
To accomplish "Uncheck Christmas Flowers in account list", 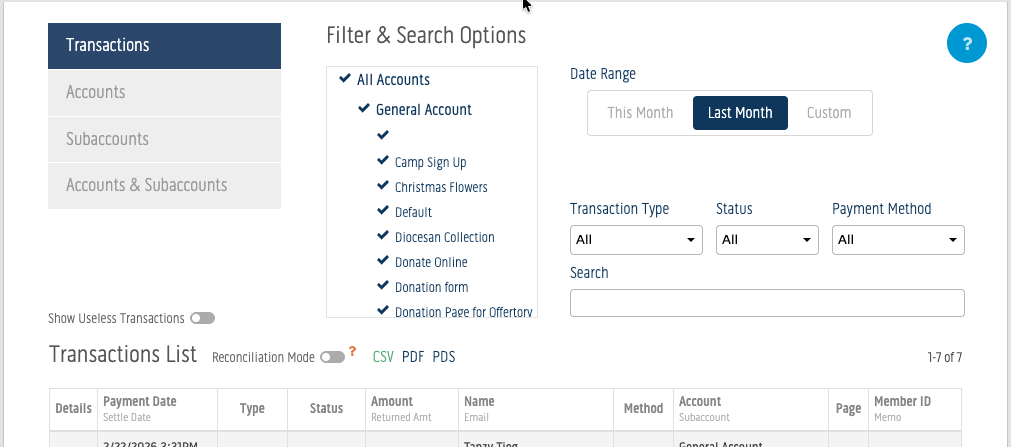I will [x=383, y=186].
